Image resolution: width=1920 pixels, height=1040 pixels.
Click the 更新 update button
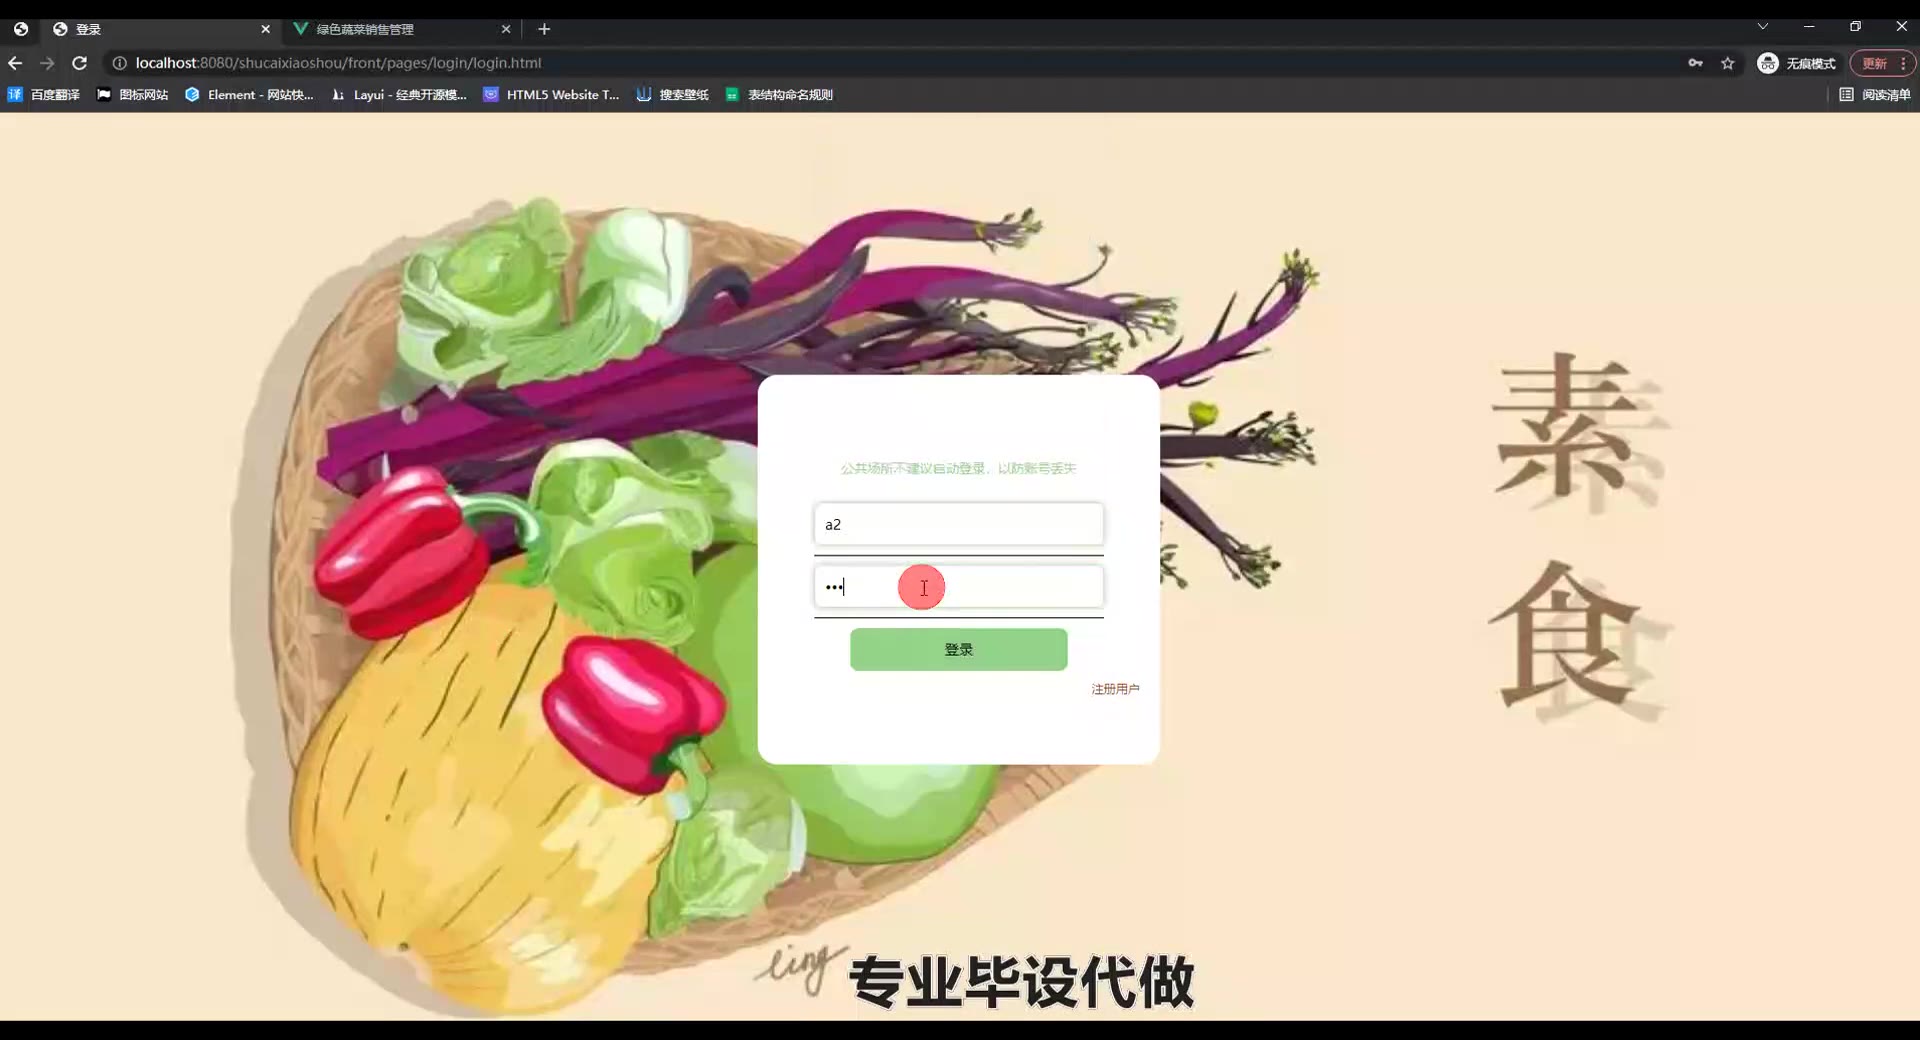click(x=1874, y=63)
